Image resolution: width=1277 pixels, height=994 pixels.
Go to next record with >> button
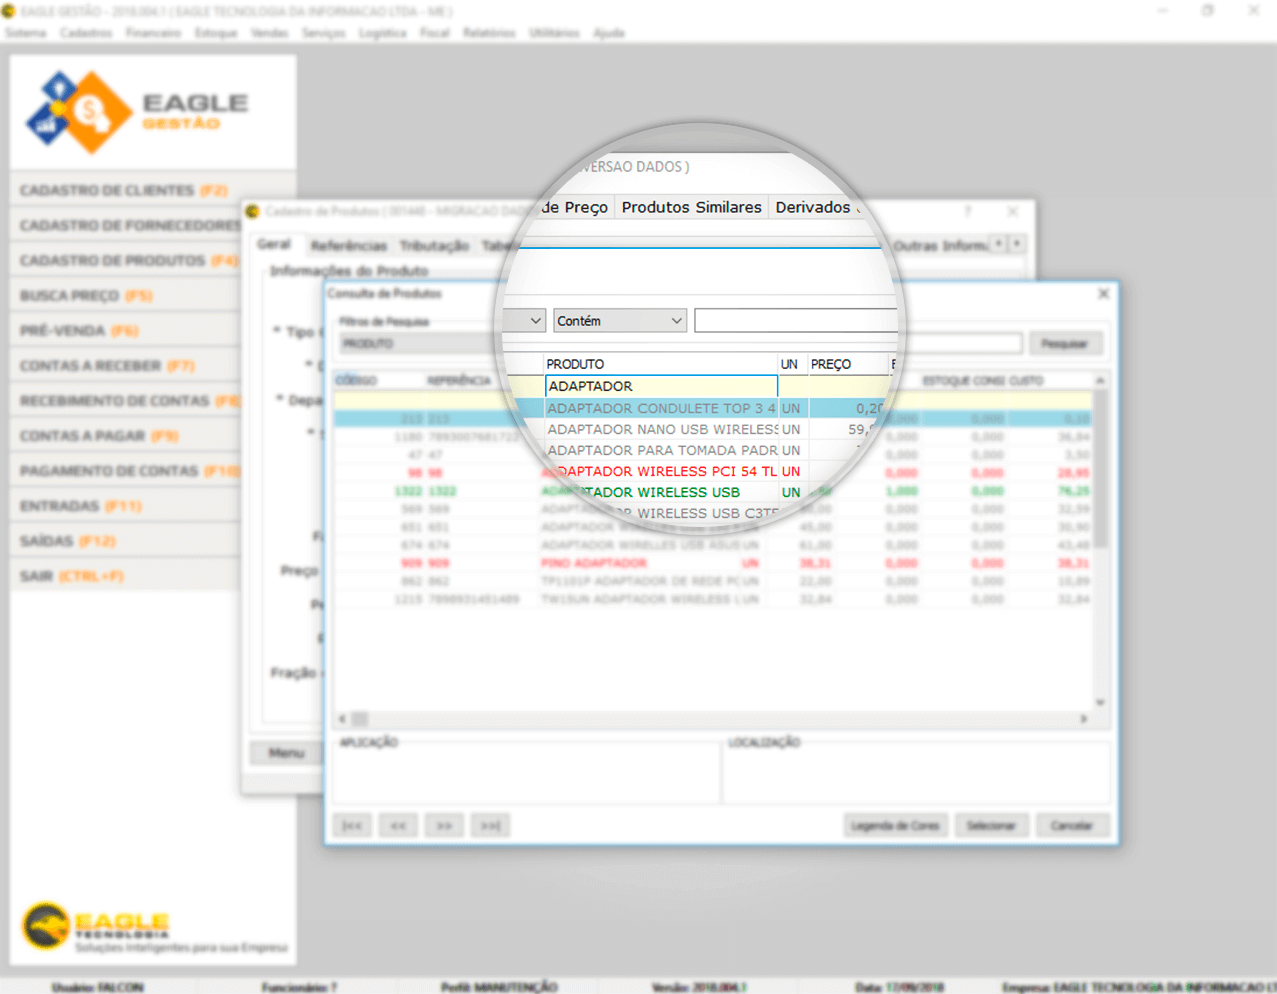click(444, 825)
